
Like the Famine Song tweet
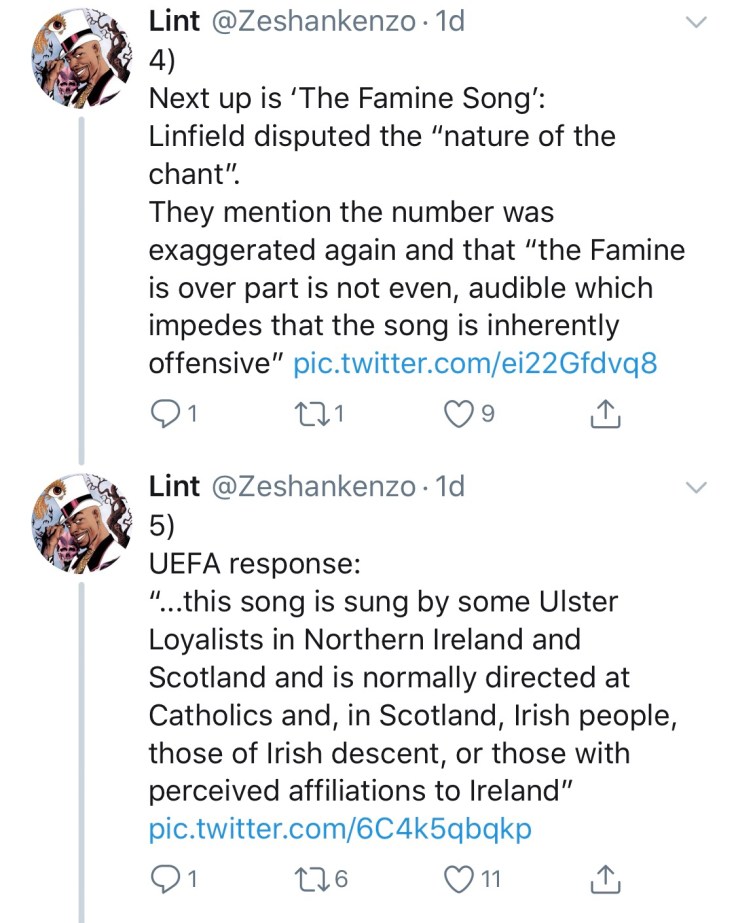tap(457, 412)
